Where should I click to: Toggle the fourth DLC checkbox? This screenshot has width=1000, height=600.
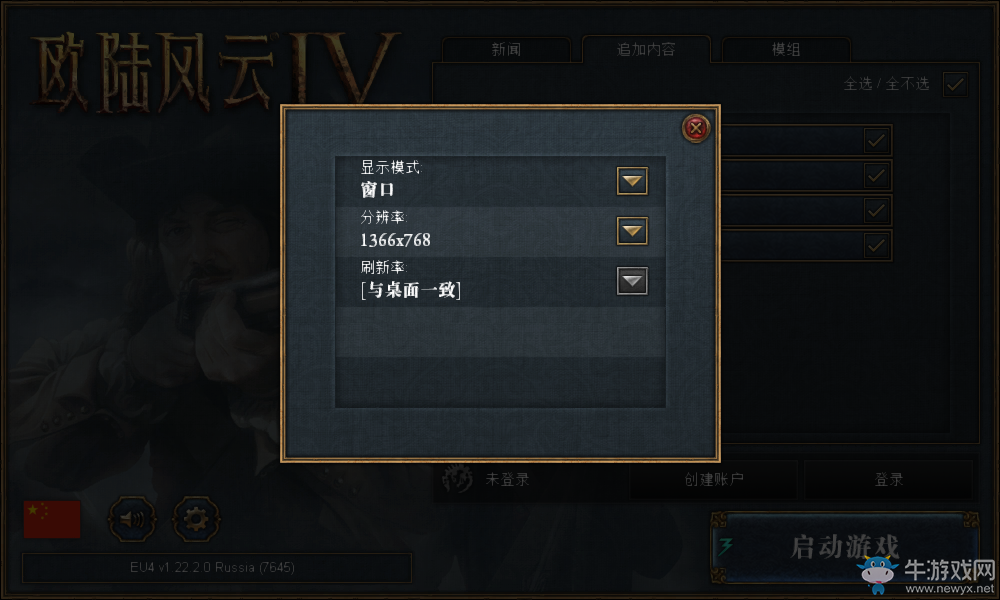(x=876, y=245)
